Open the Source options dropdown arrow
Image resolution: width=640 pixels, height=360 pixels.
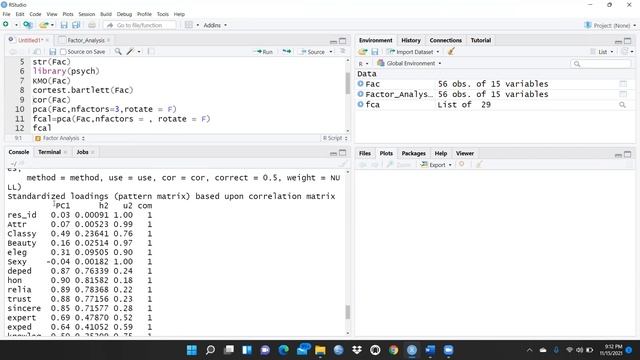coord(331,52)
